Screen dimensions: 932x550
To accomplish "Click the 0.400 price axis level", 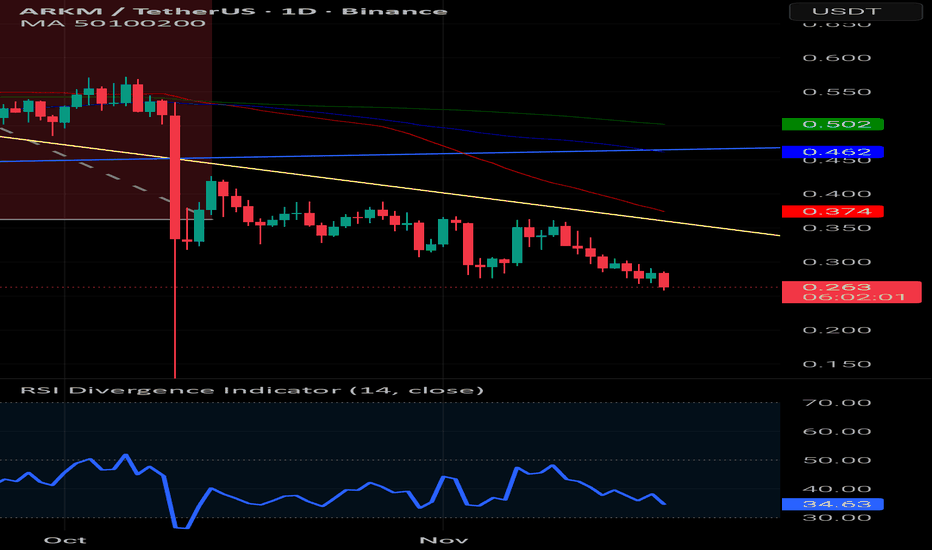I will (x=837, y=194).
